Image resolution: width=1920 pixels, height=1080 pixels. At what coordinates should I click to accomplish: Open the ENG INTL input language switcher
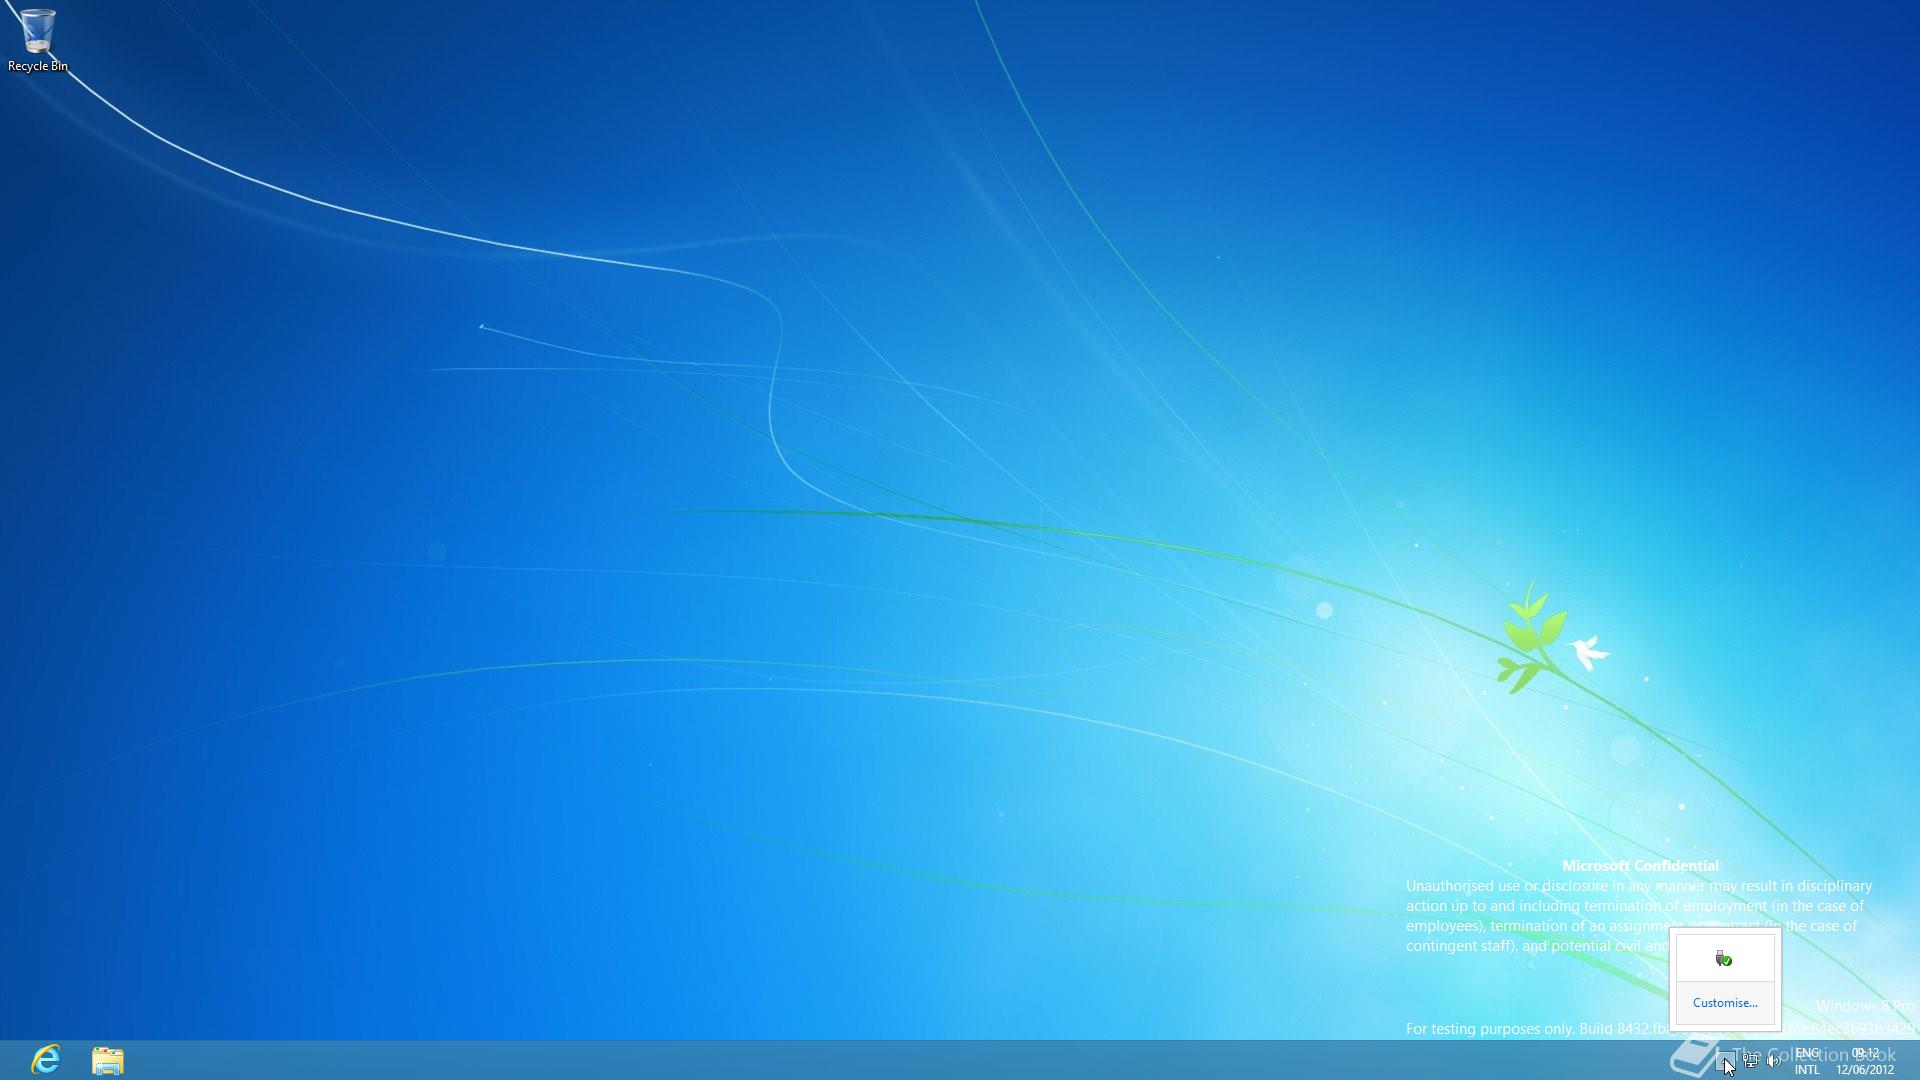pos(1807,1061)
